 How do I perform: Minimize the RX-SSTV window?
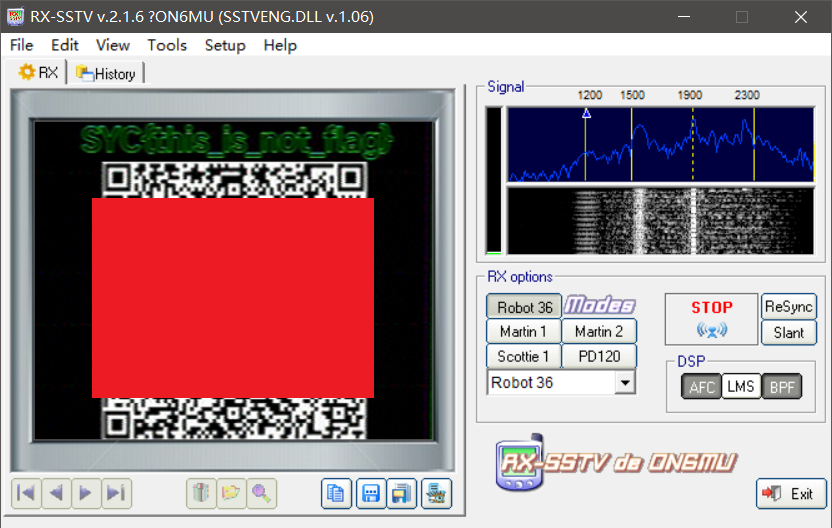tap(684, 16)
